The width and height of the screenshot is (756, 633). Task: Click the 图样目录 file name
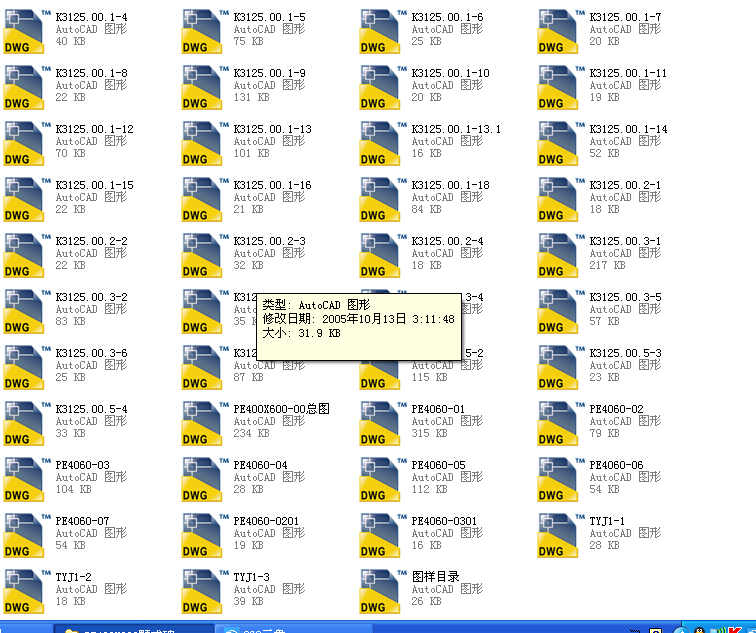click(x=435, y=577)
